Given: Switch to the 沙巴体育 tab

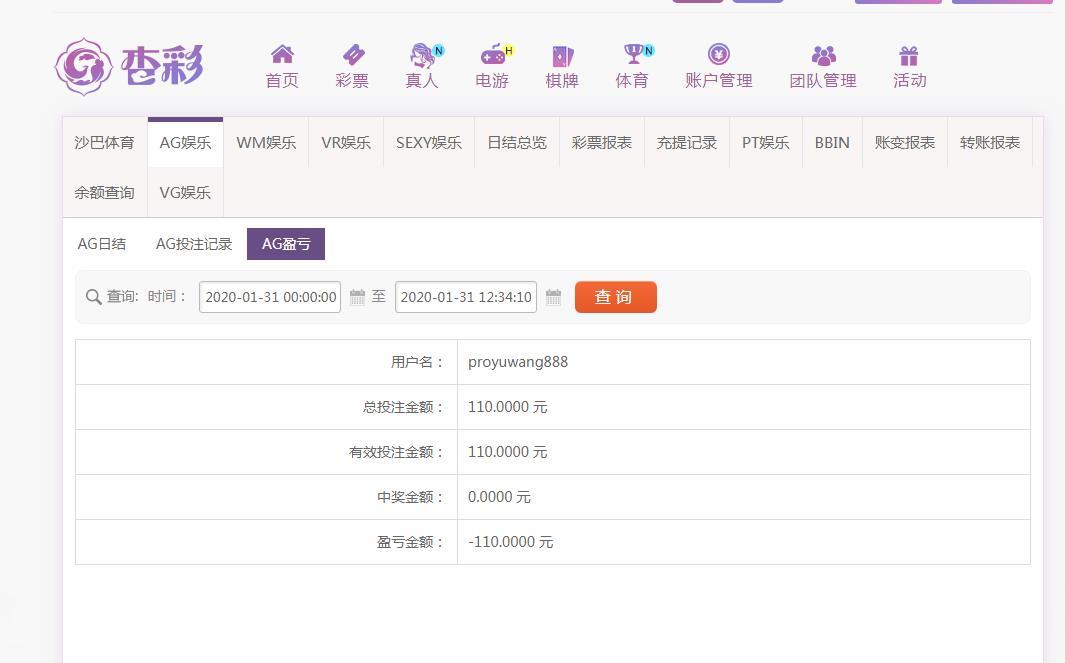Looking at the screenshot, I should click(104, 143).
